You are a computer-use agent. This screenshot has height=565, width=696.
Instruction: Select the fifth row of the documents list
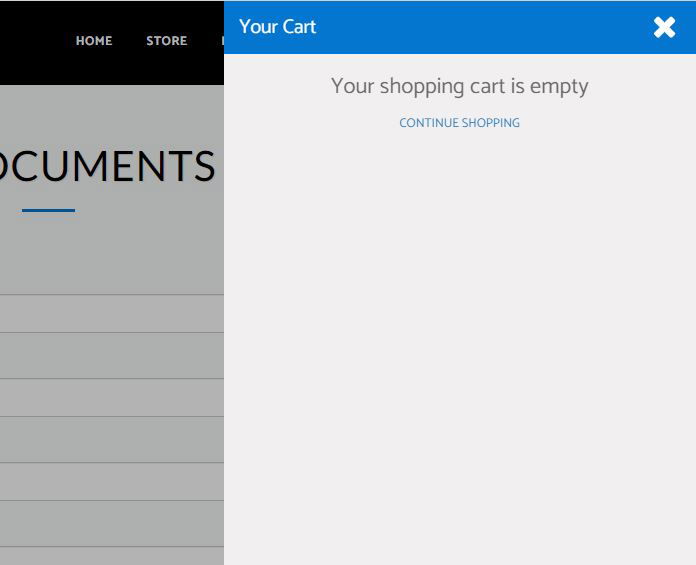click(x=110, y=482)
